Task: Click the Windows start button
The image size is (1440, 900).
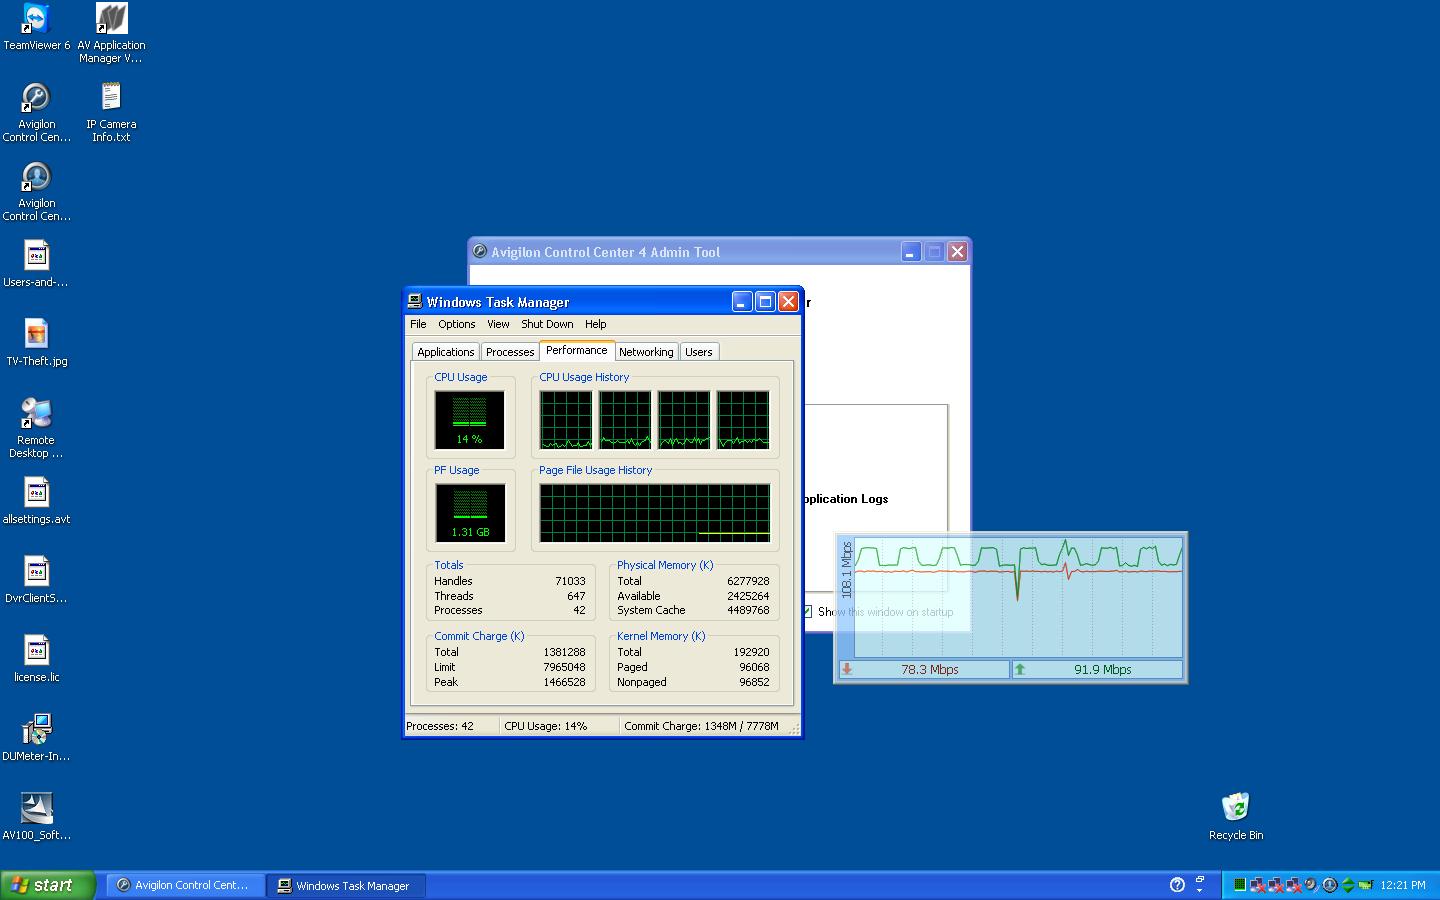Action: pos(48,885)
